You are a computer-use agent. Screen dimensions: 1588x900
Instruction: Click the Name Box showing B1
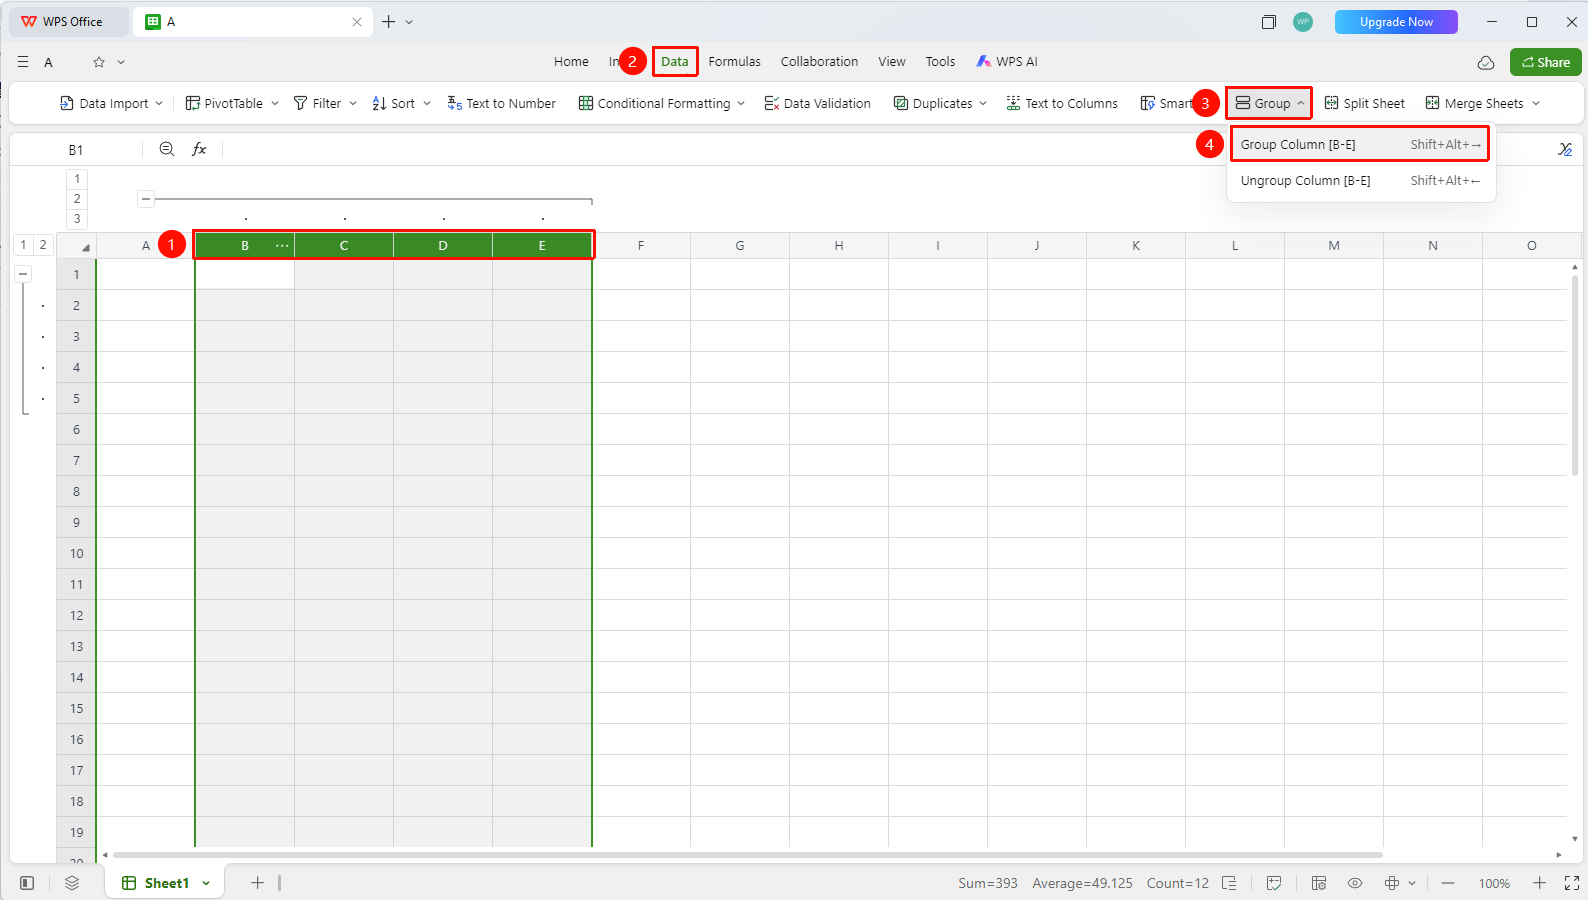pos(76,150)
